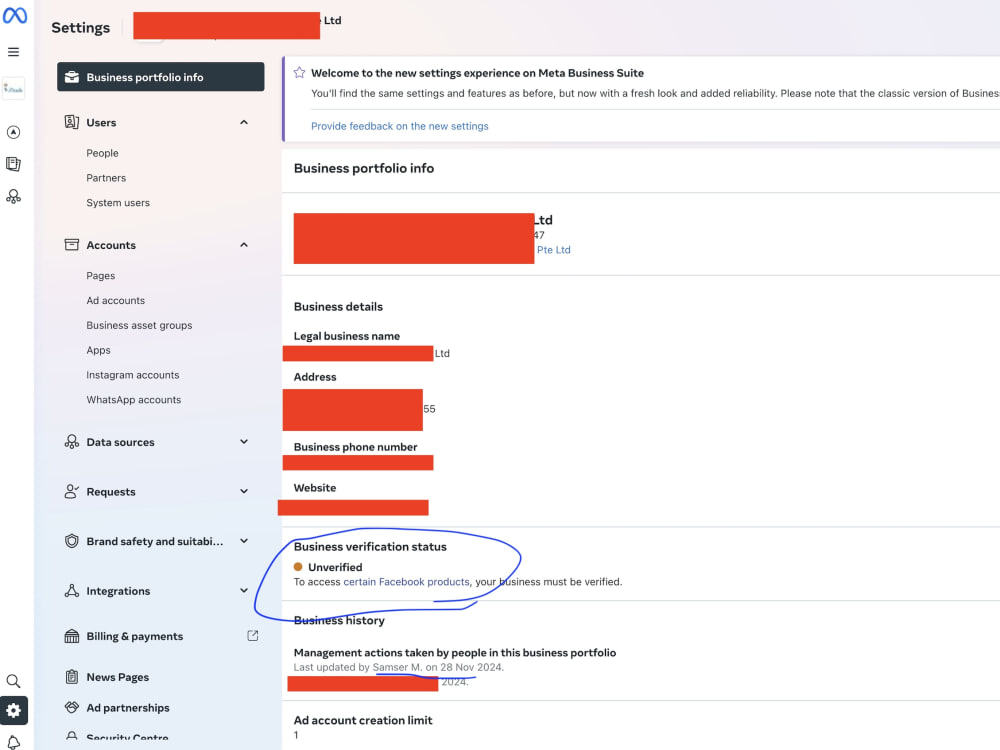Open Ad accounts
The image size is (1000, 750).
click(115, 300)
